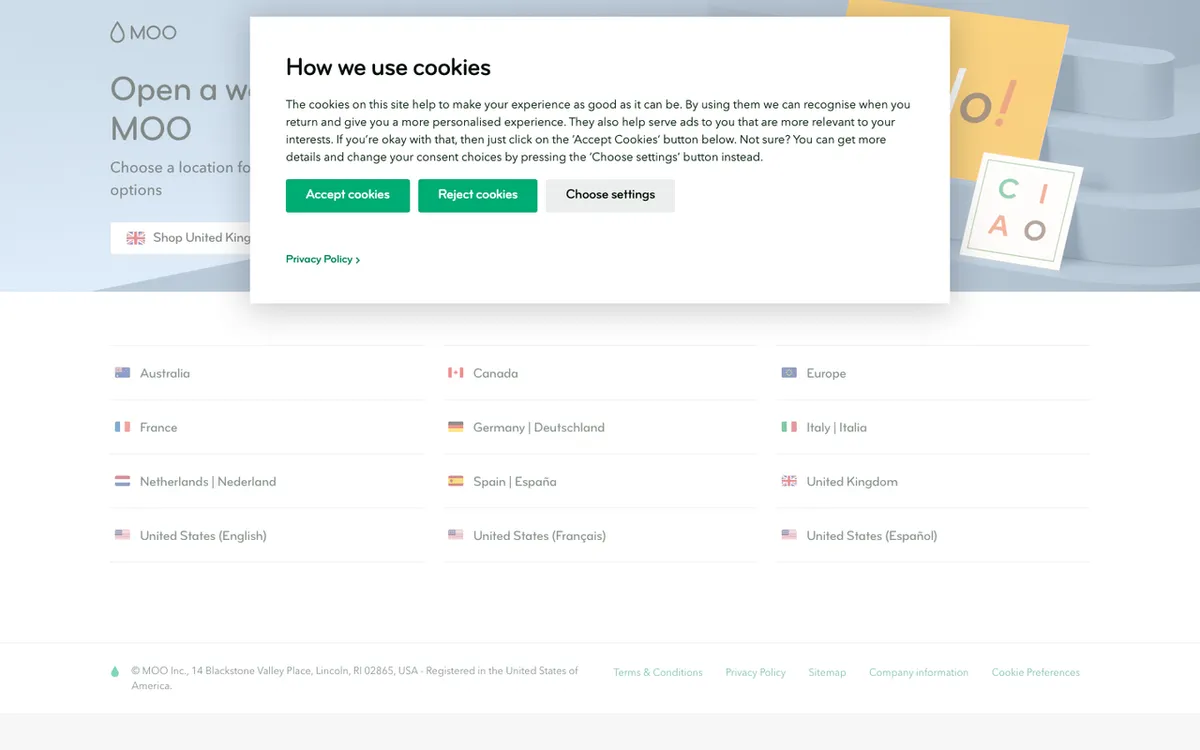The image size is (1200, 750).
Task: Click the Netherlands flag icon
Action: coord(123,481)
